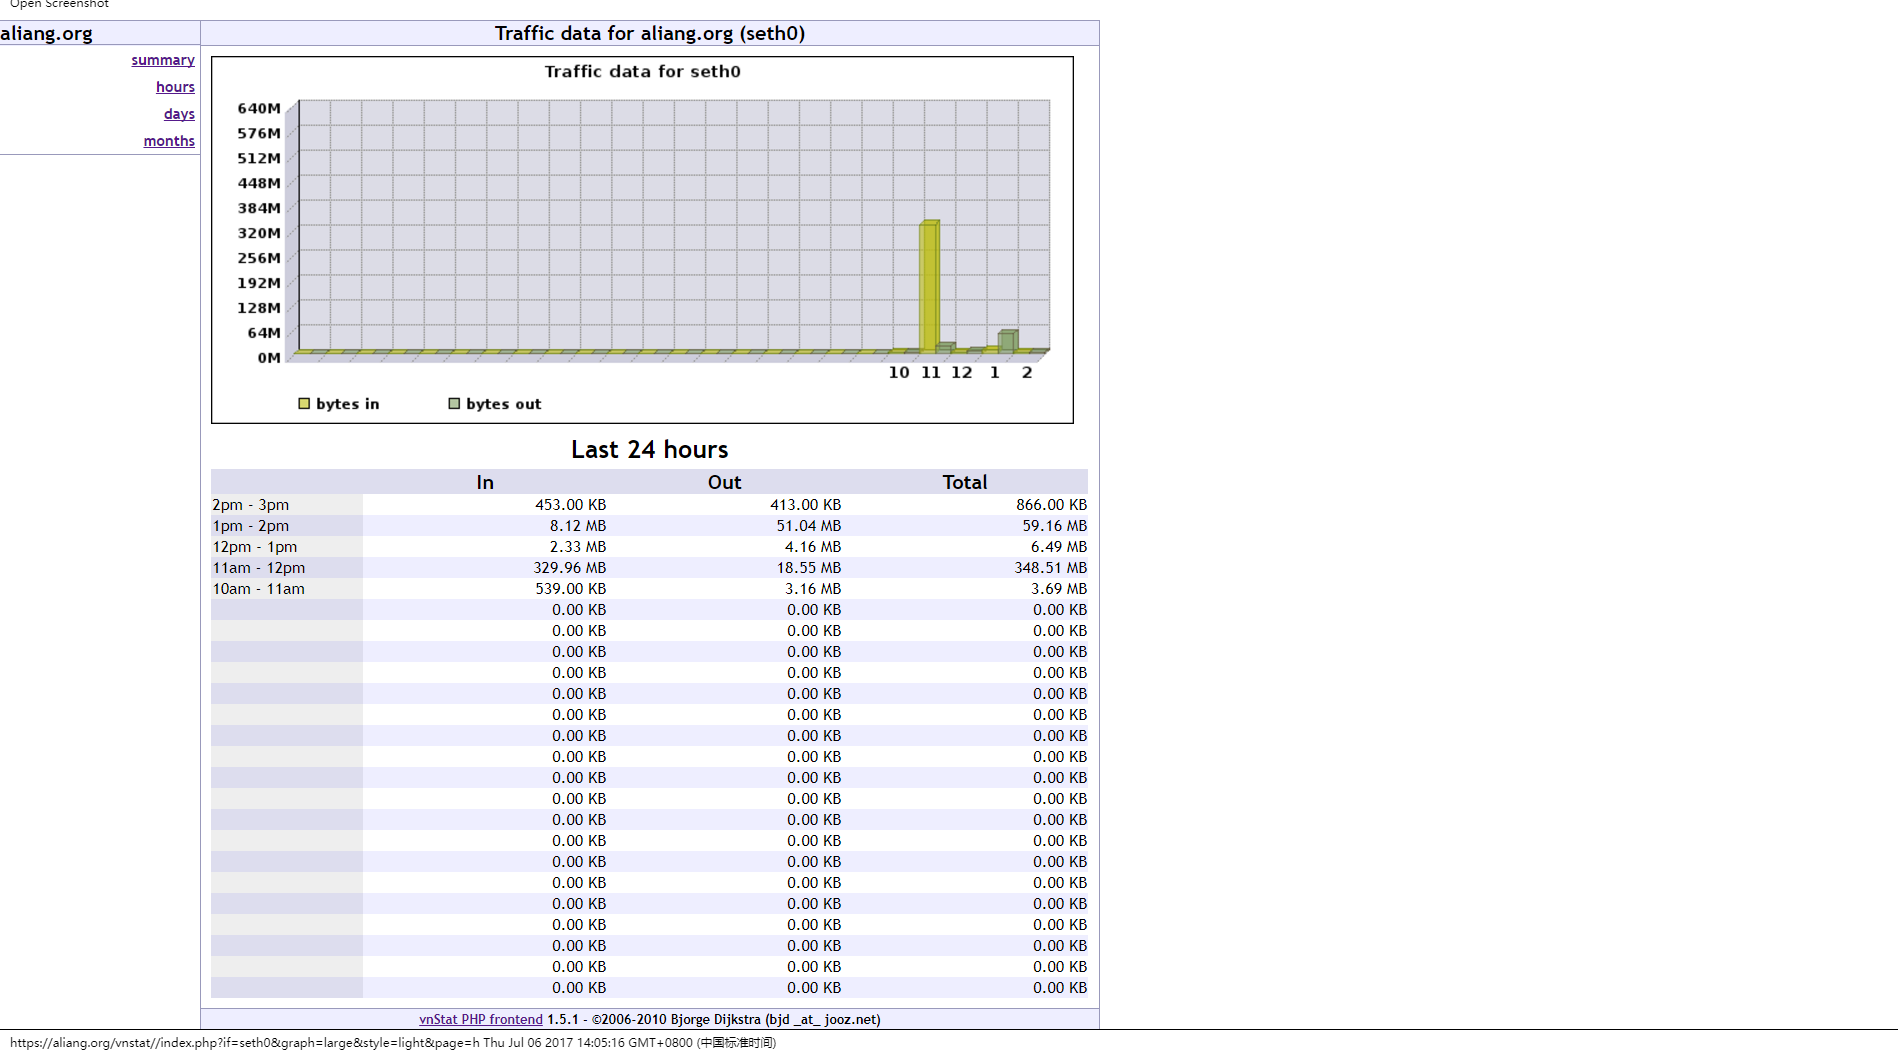The height and width of the screenshot is (1050, 1898).
Task: Click the 51.04 MB outbound value
Action: (808, 526)
